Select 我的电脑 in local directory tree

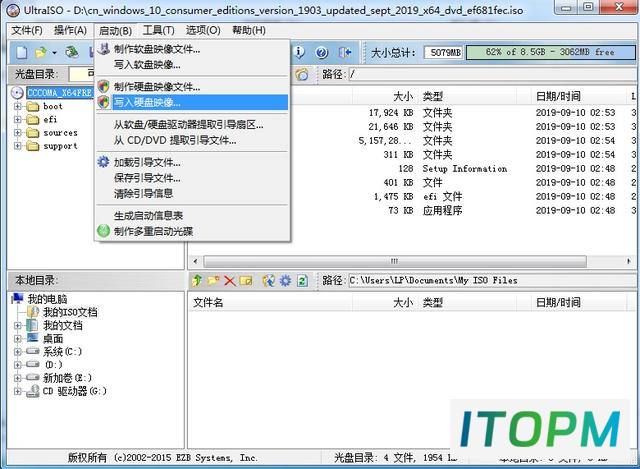47,299
